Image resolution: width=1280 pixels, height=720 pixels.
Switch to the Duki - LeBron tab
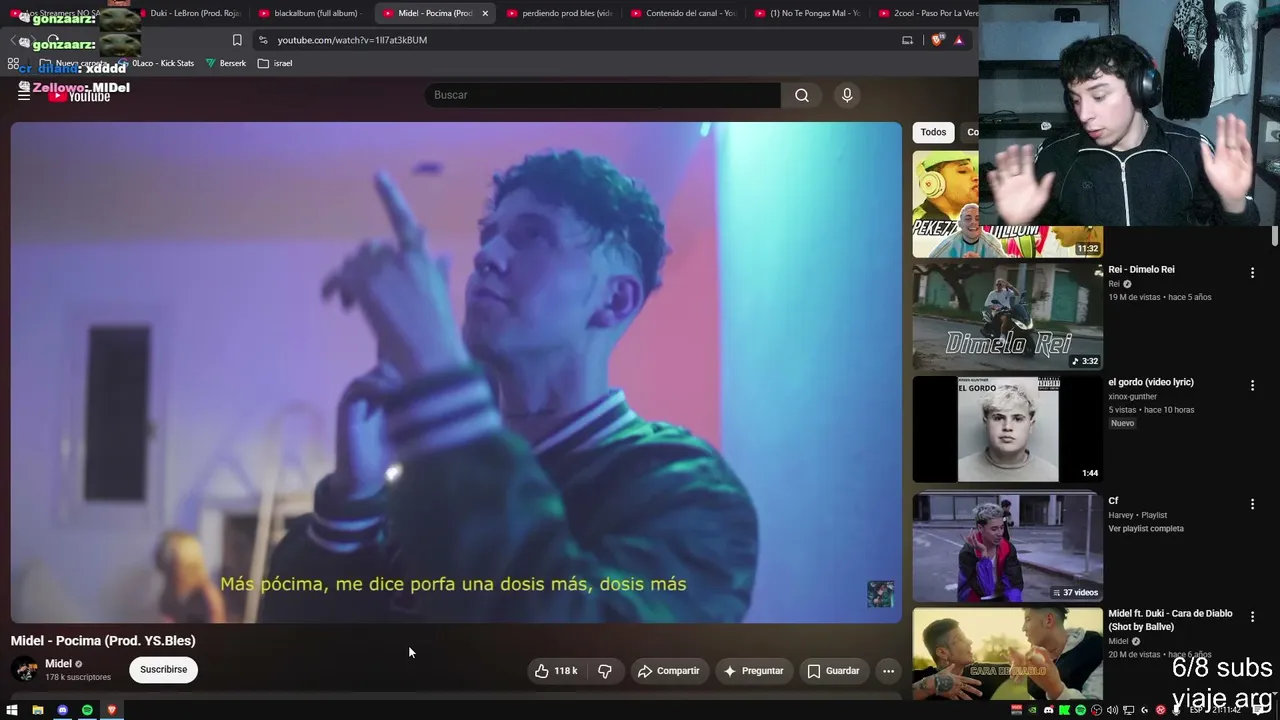[x=189, y=13]
